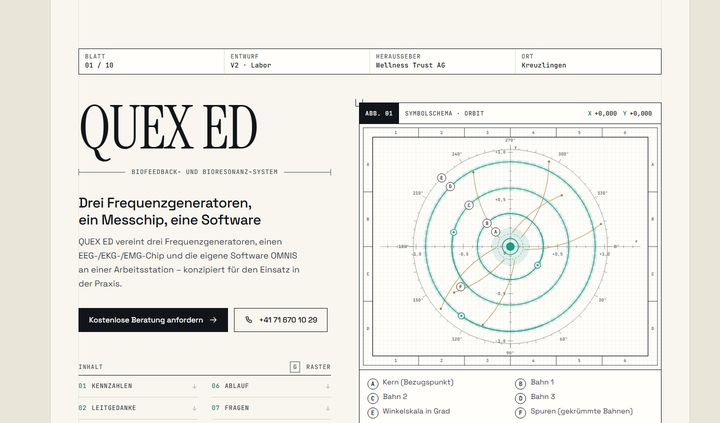Click legend icon E beside Winkelskala in Grad
The height and width of the screenshot is (423, 720).
point(373,412)
